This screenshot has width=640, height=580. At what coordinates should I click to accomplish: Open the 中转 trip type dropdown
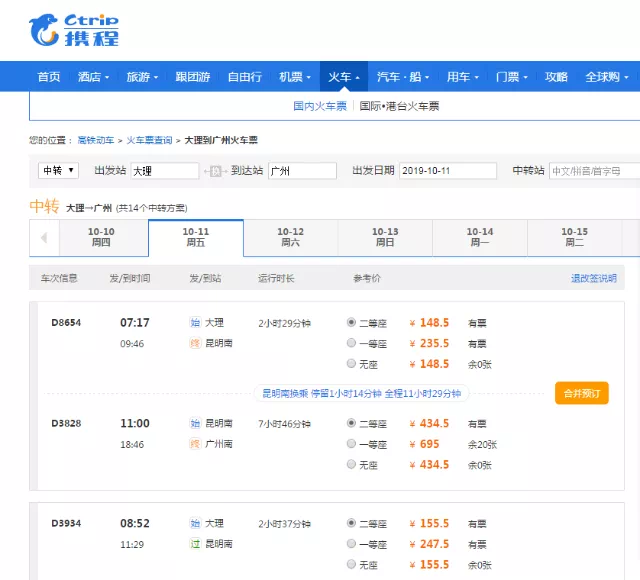pos(58,171)
